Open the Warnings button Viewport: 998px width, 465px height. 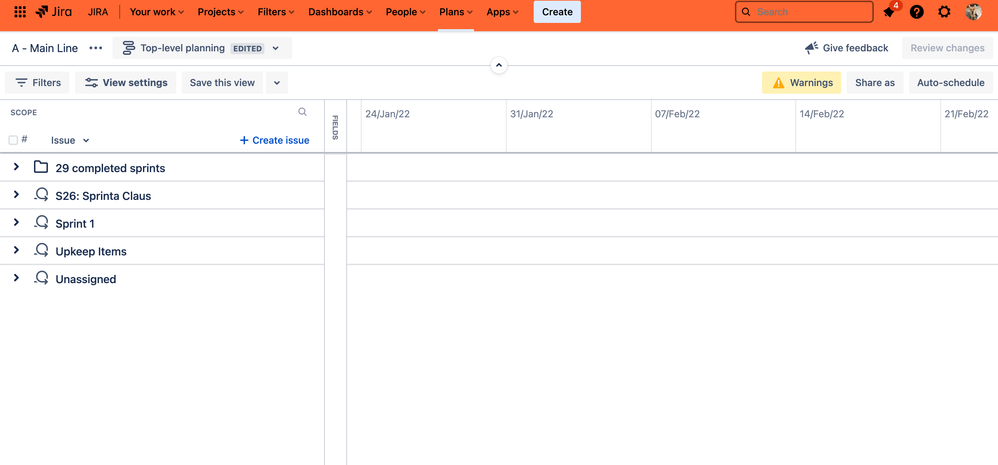[801, 83]
